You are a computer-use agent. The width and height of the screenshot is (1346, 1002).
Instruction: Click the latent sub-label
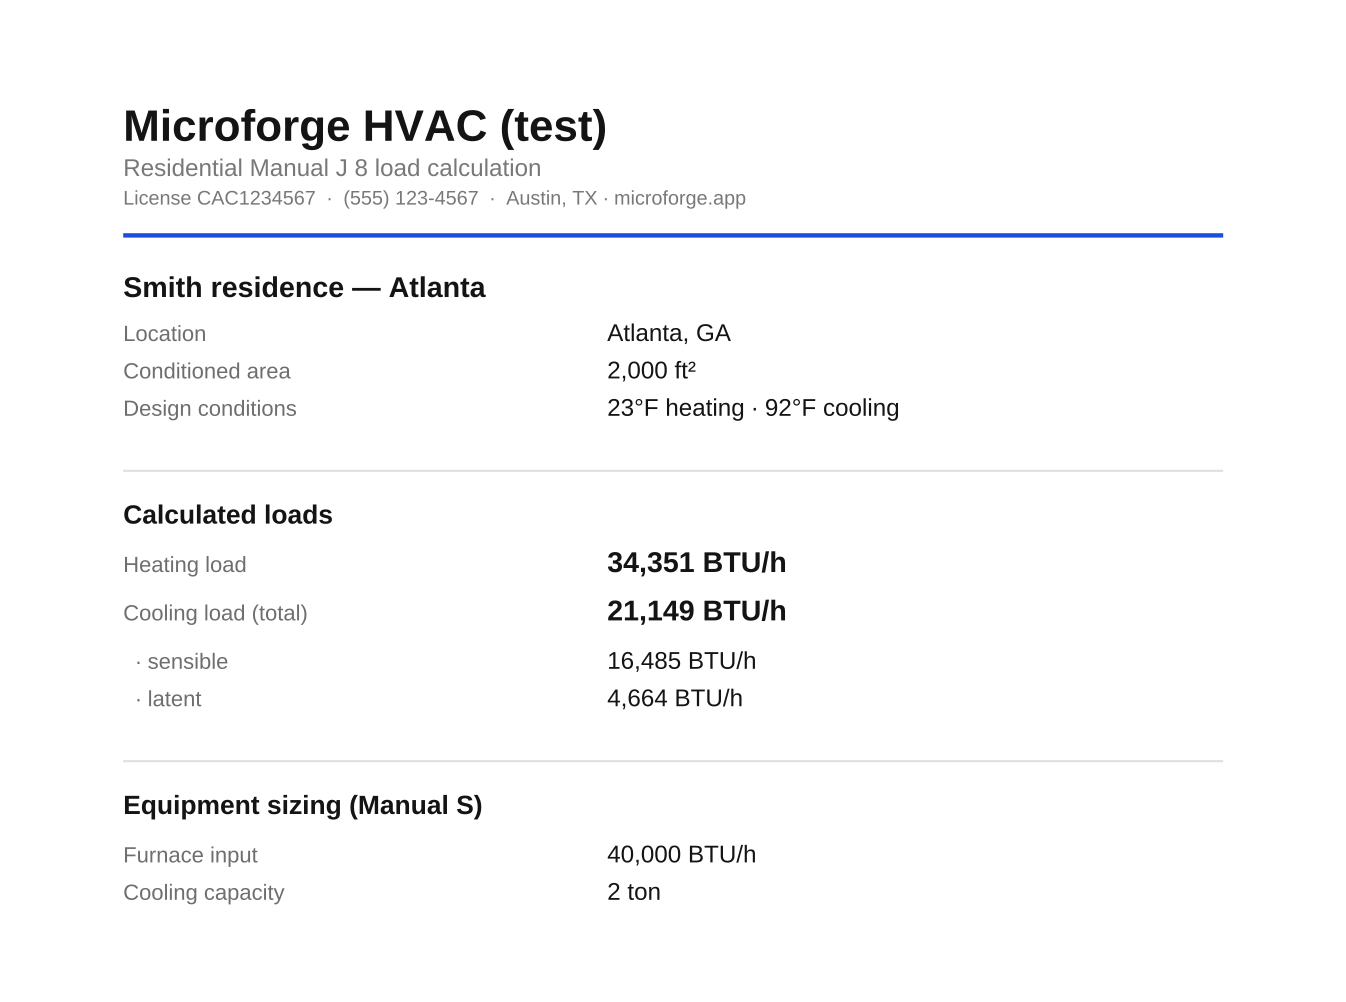168,699
